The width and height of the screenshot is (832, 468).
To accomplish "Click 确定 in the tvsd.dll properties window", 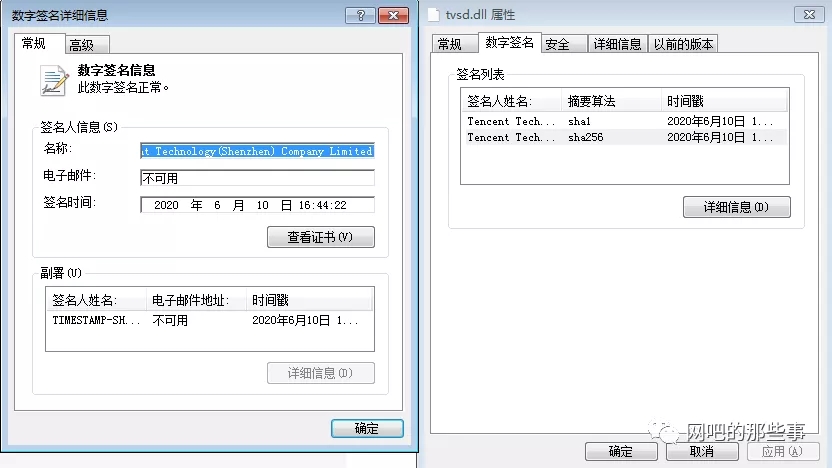I will 621,452.
